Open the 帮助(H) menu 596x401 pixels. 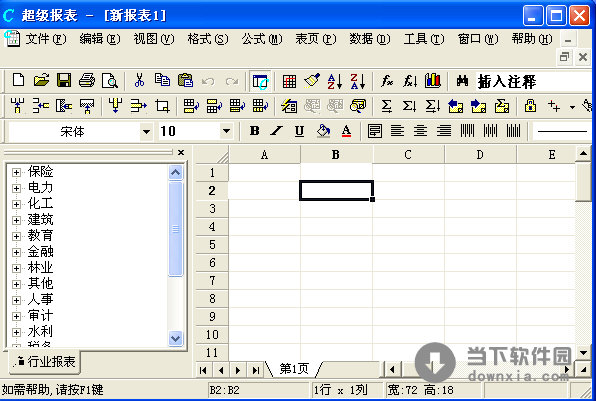531,39
